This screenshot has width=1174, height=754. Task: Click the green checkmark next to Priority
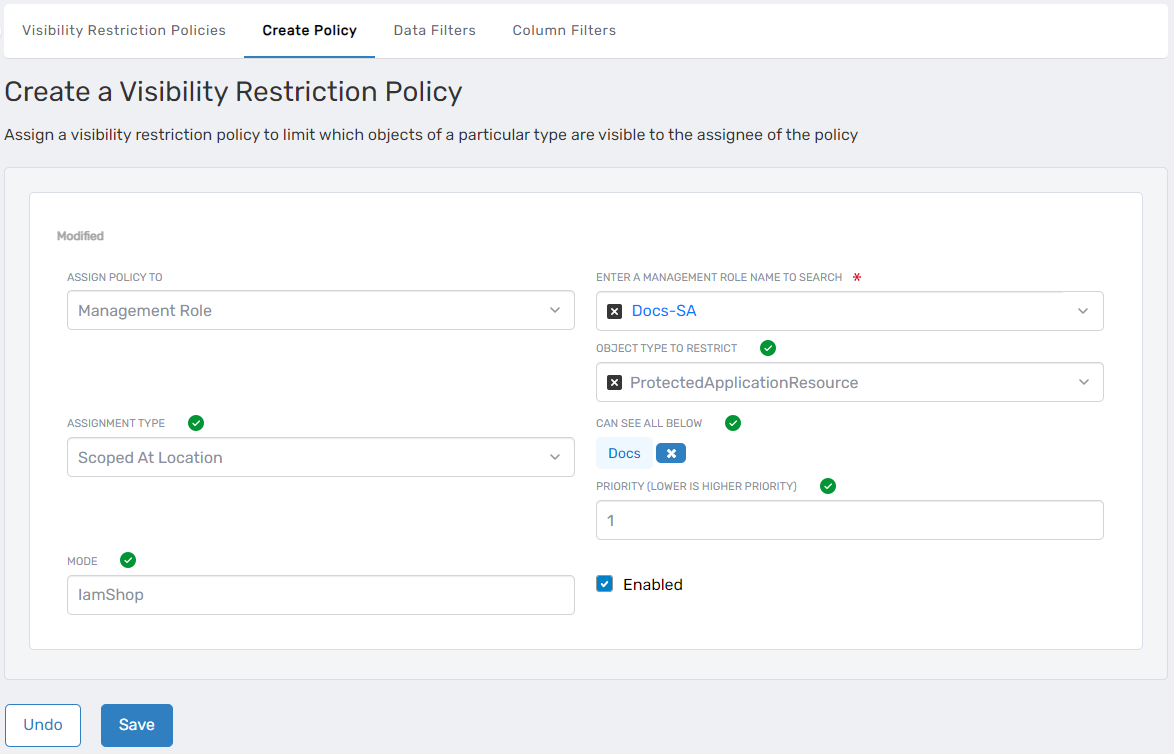coord(827,486)
